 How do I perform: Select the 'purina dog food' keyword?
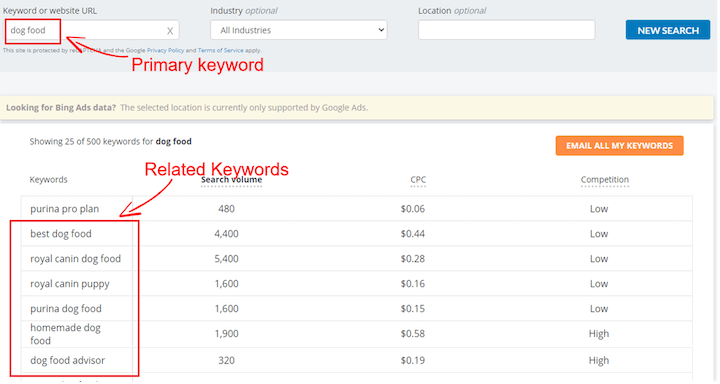coord(66,309)
